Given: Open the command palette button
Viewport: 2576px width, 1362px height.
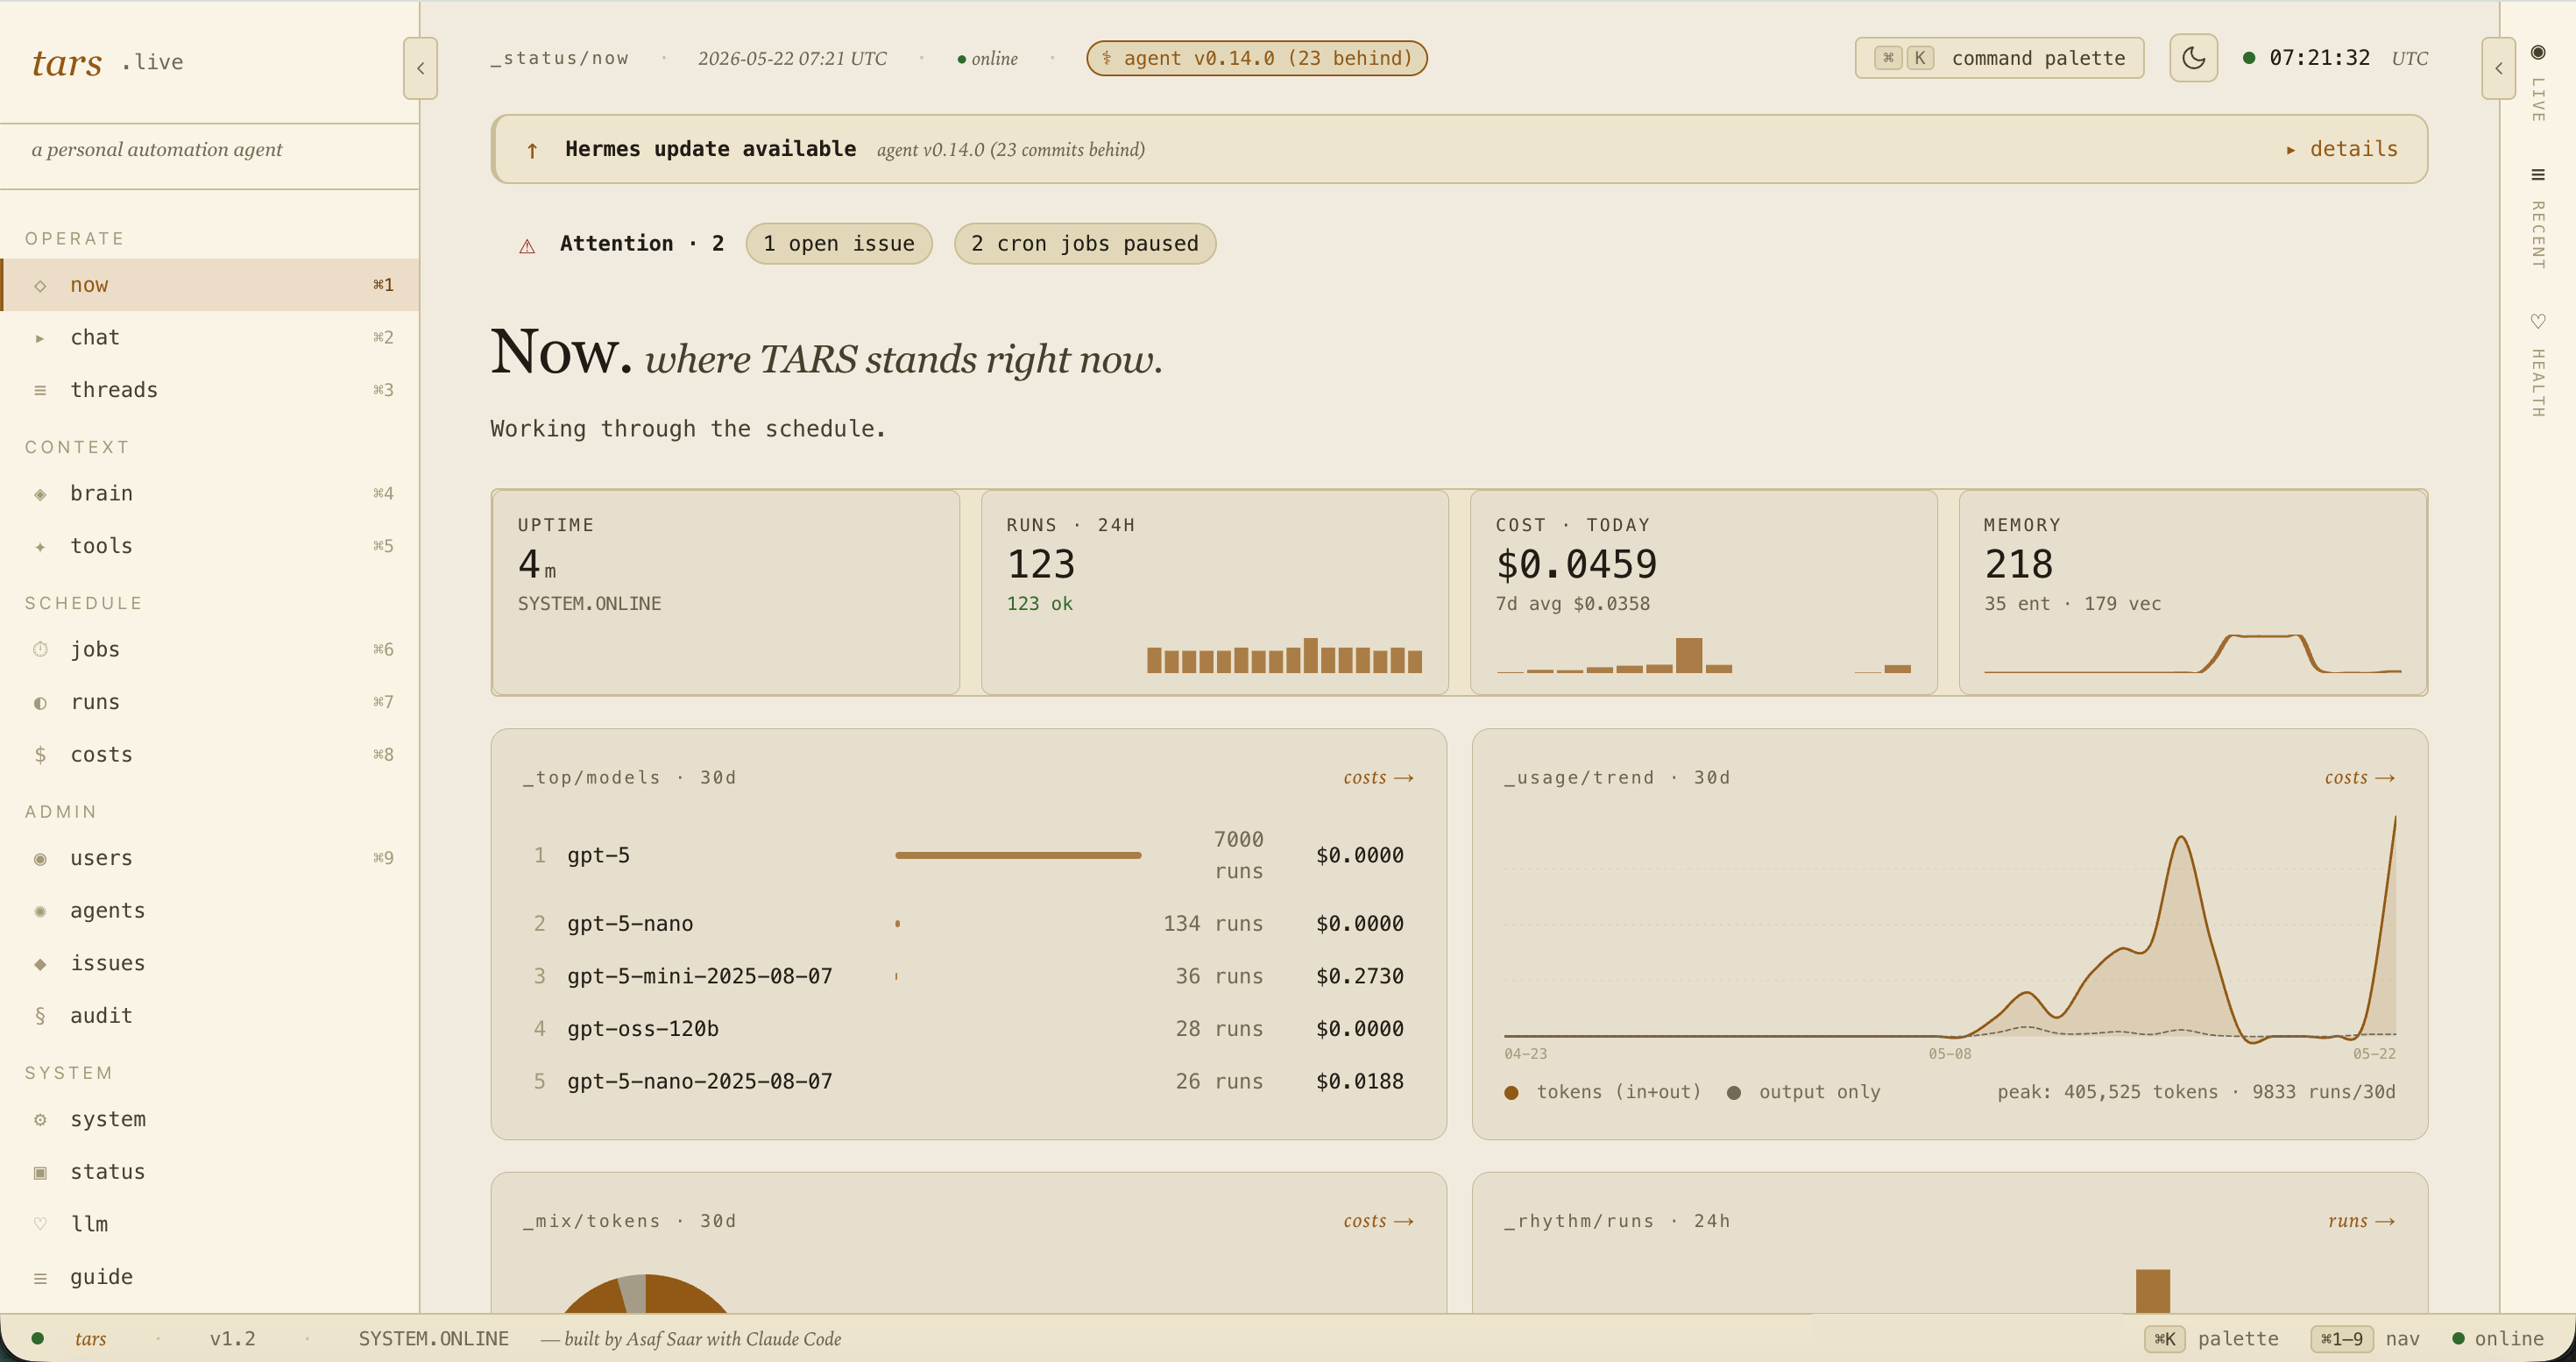Looking at the screenshot, I should pos(1999,58).
